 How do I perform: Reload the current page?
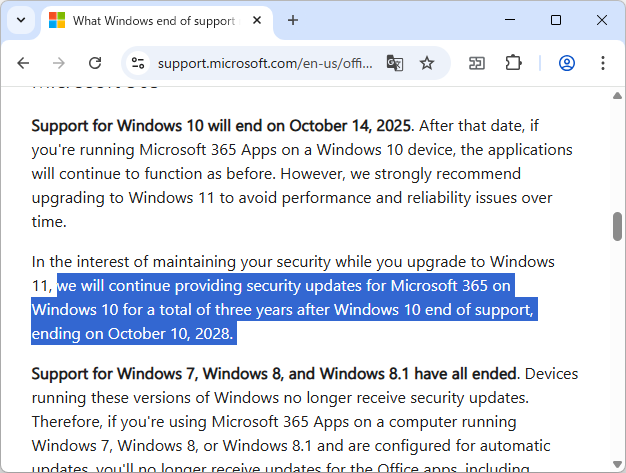point(95,63)
